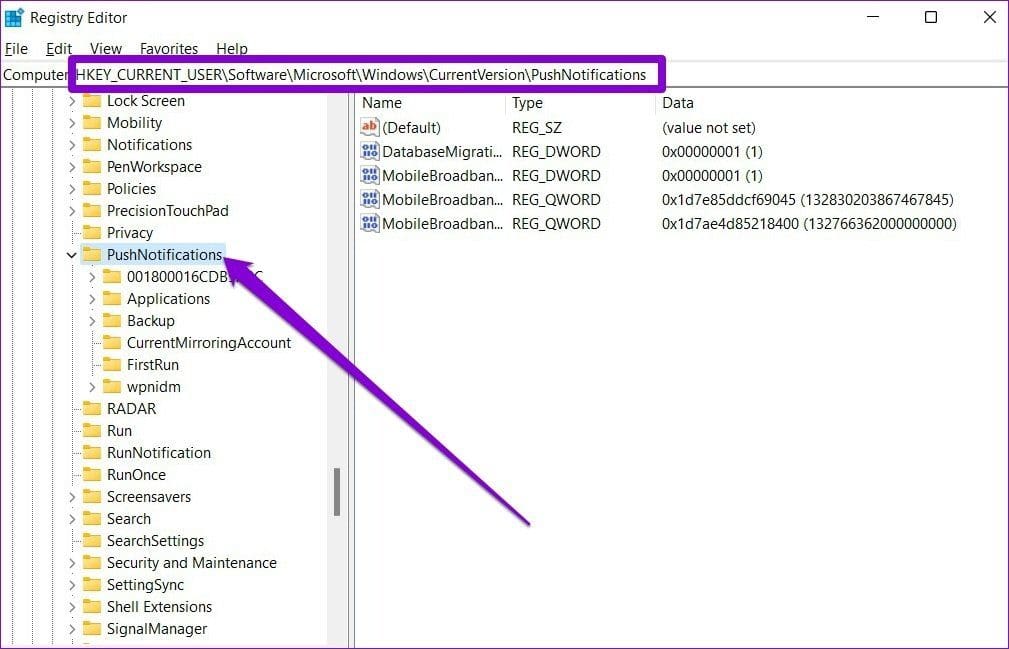Select the Screensavers tree item
The image size is (1009, 649).
coord(149,497)
